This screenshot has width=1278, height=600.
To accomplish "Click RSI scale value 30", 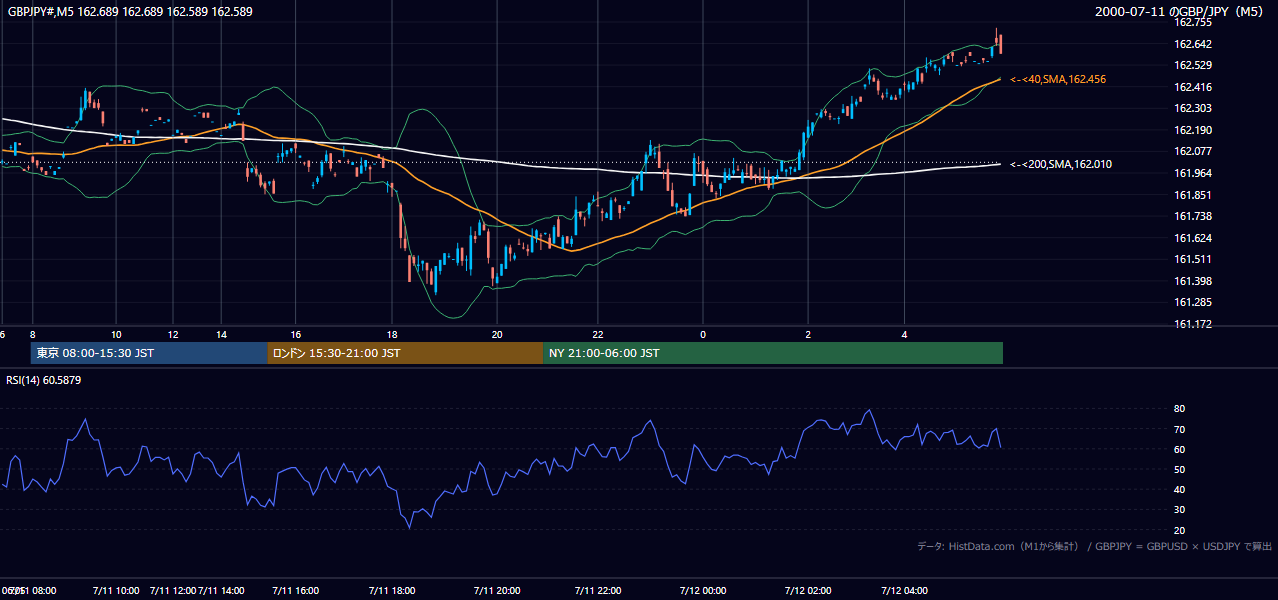I will pyautogui.click(x=1179, y=509).
